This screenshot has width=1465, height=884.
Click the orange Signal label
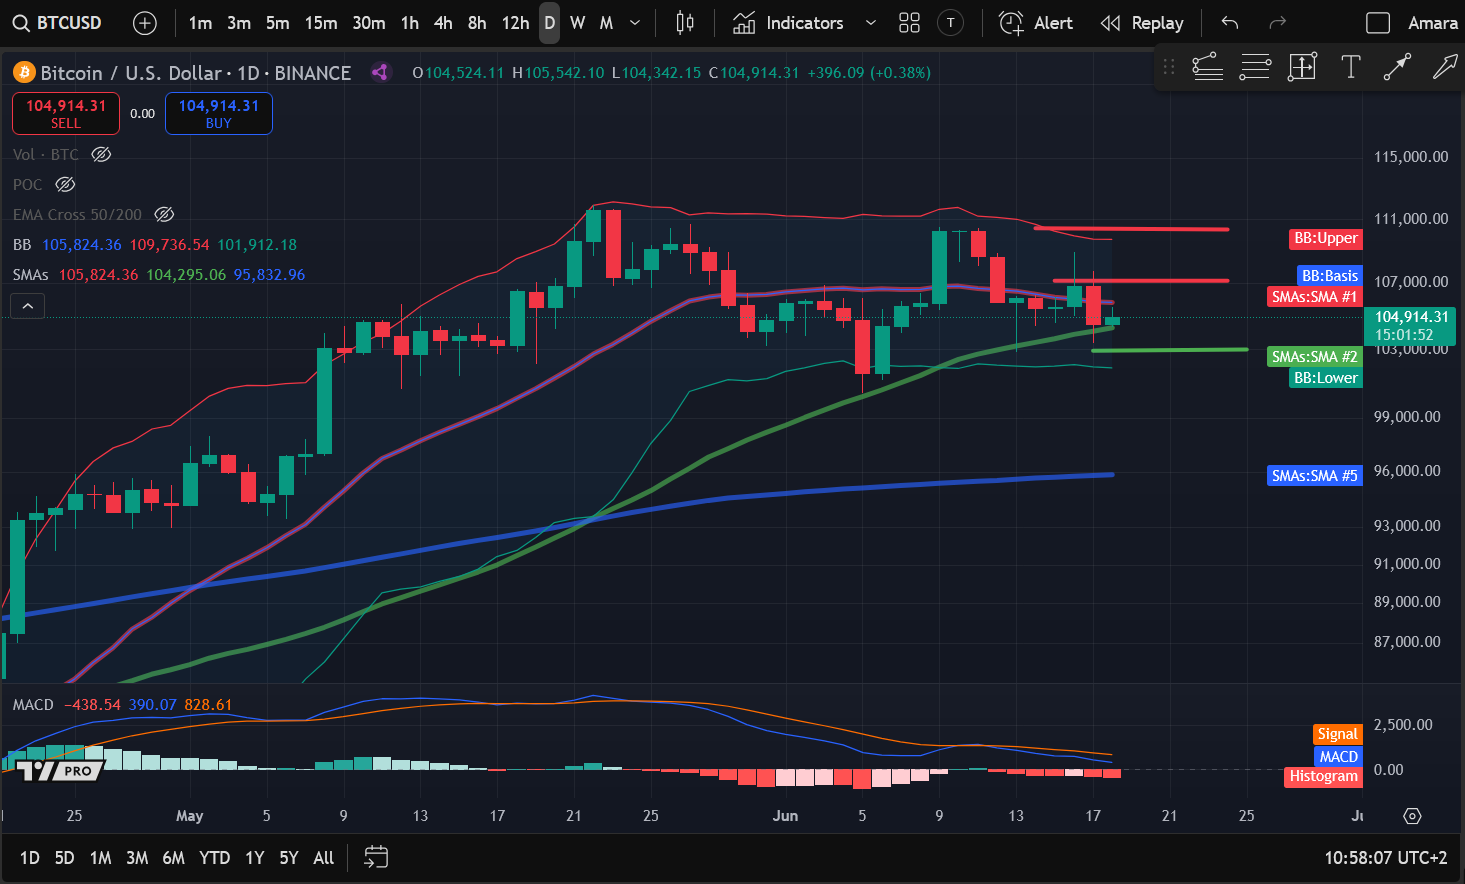1337,734
